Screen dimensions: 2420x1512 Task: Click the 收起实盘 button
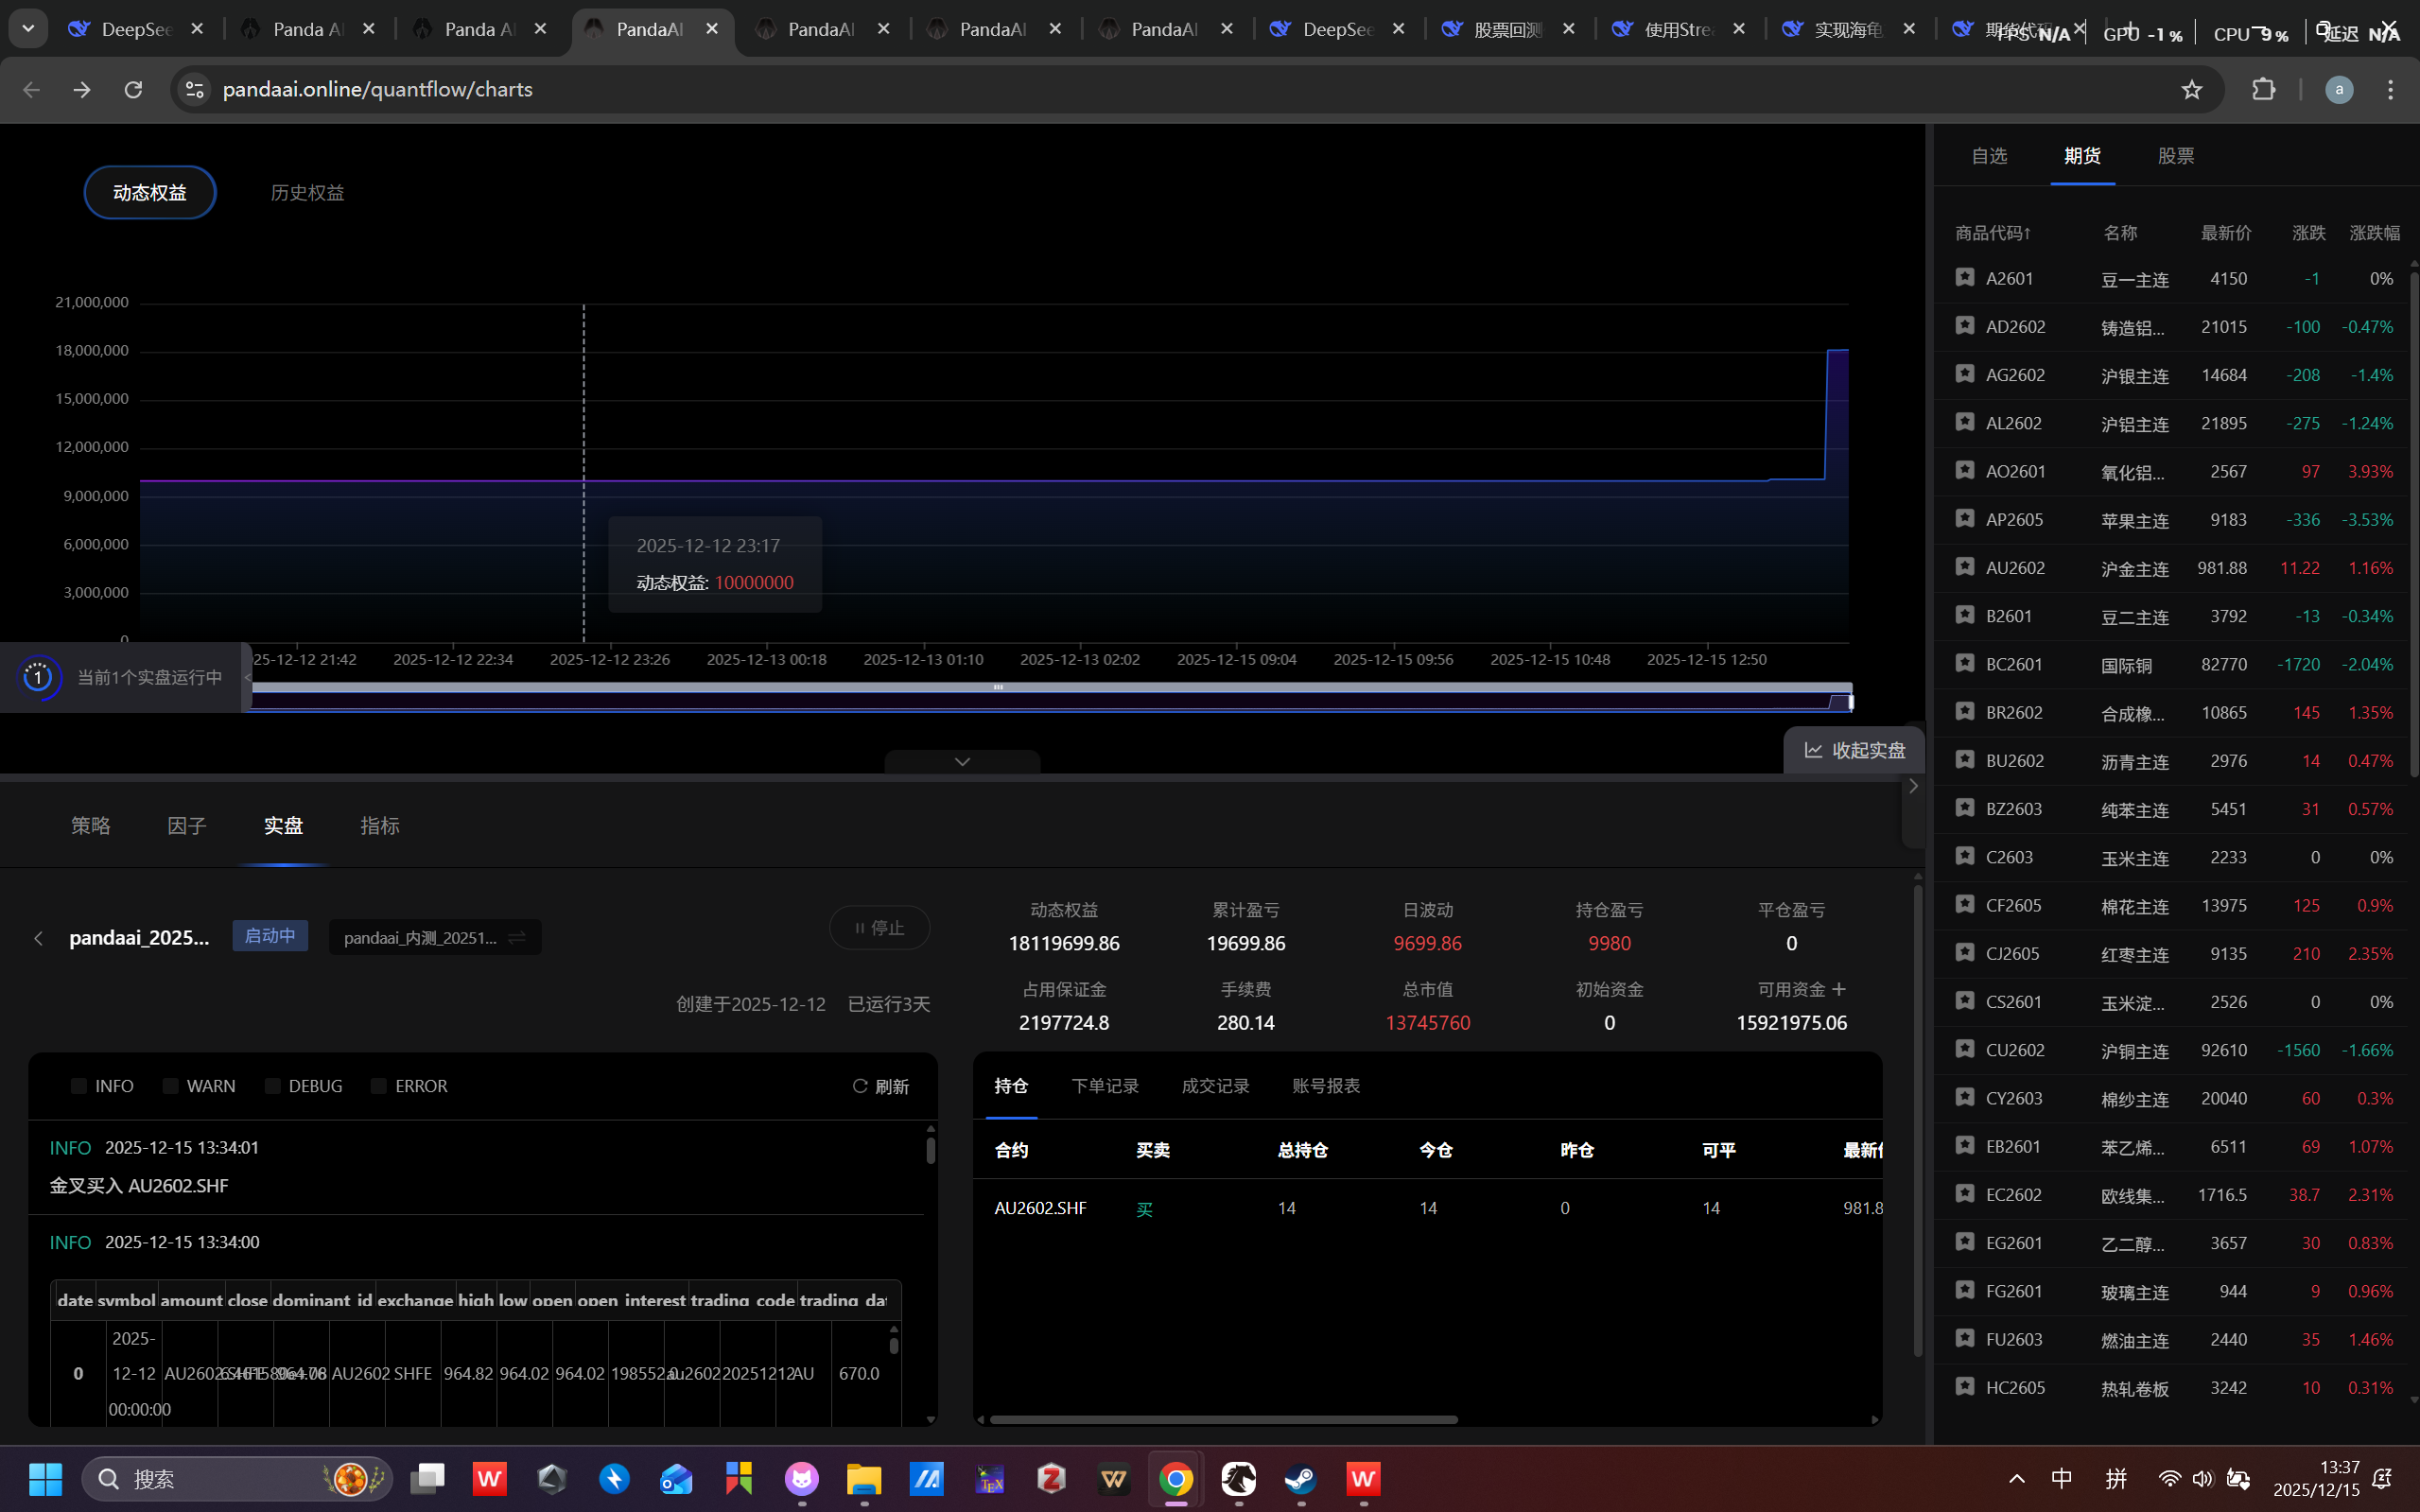pyautogui.click(x=1855, y=750)
